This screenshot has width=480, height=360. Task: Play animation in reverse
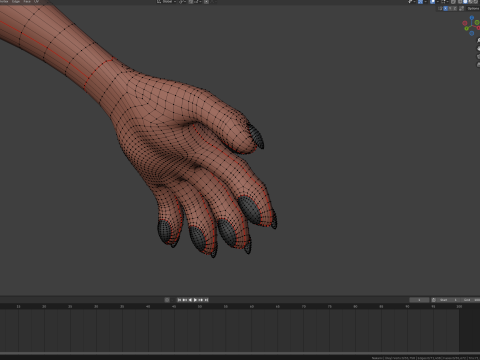190,300
